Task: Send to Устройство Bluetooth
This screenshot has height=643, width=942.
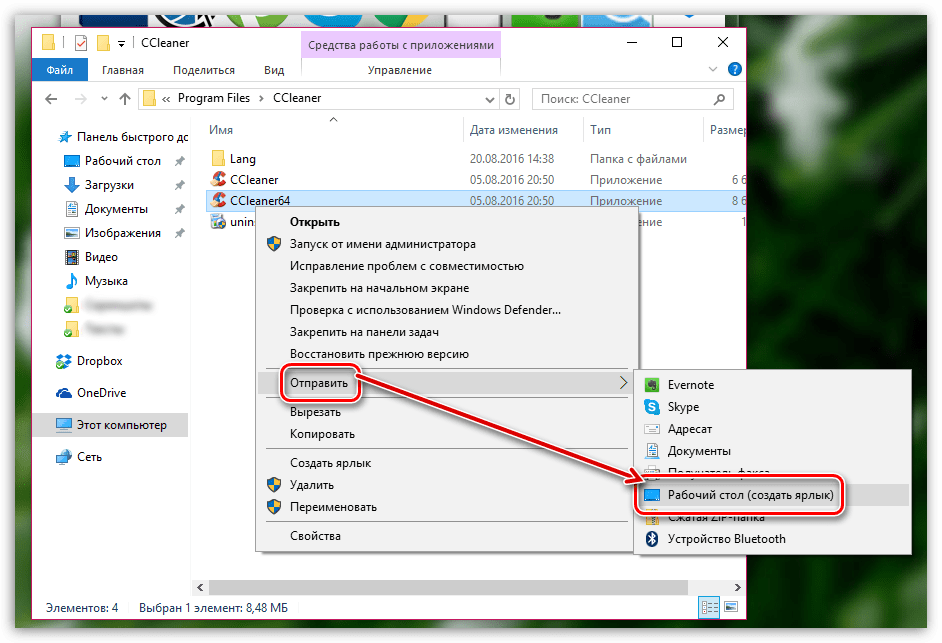Action: tap(726, 539)
